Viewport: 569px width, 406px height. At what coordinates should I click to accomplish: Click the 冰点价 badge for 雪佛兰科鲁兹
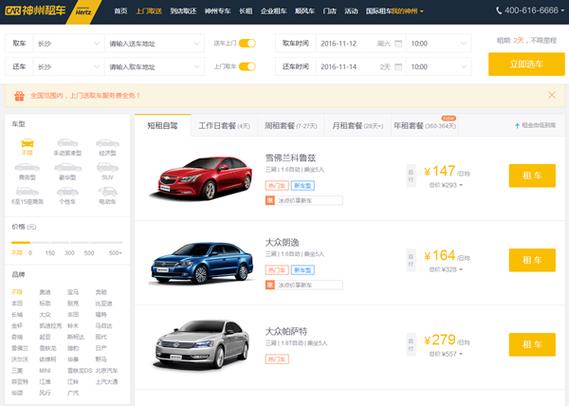[270, 200]
